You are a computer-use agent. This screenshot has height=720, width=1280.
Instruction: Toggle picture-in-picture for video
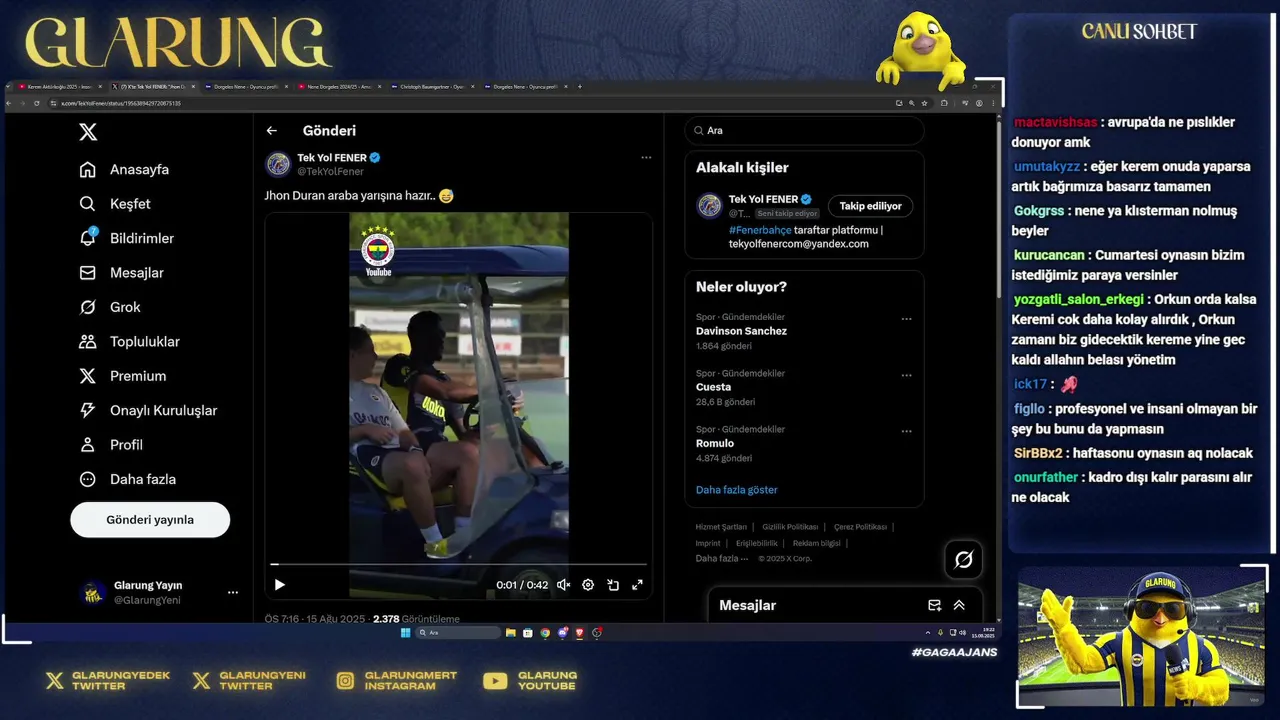point(613,585)
